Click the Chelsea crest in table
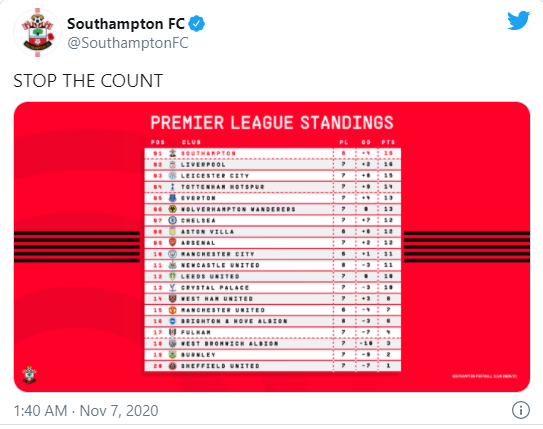The height and width of the screenshot is (429, 543). pyautogui.click(x=172, y=220)
